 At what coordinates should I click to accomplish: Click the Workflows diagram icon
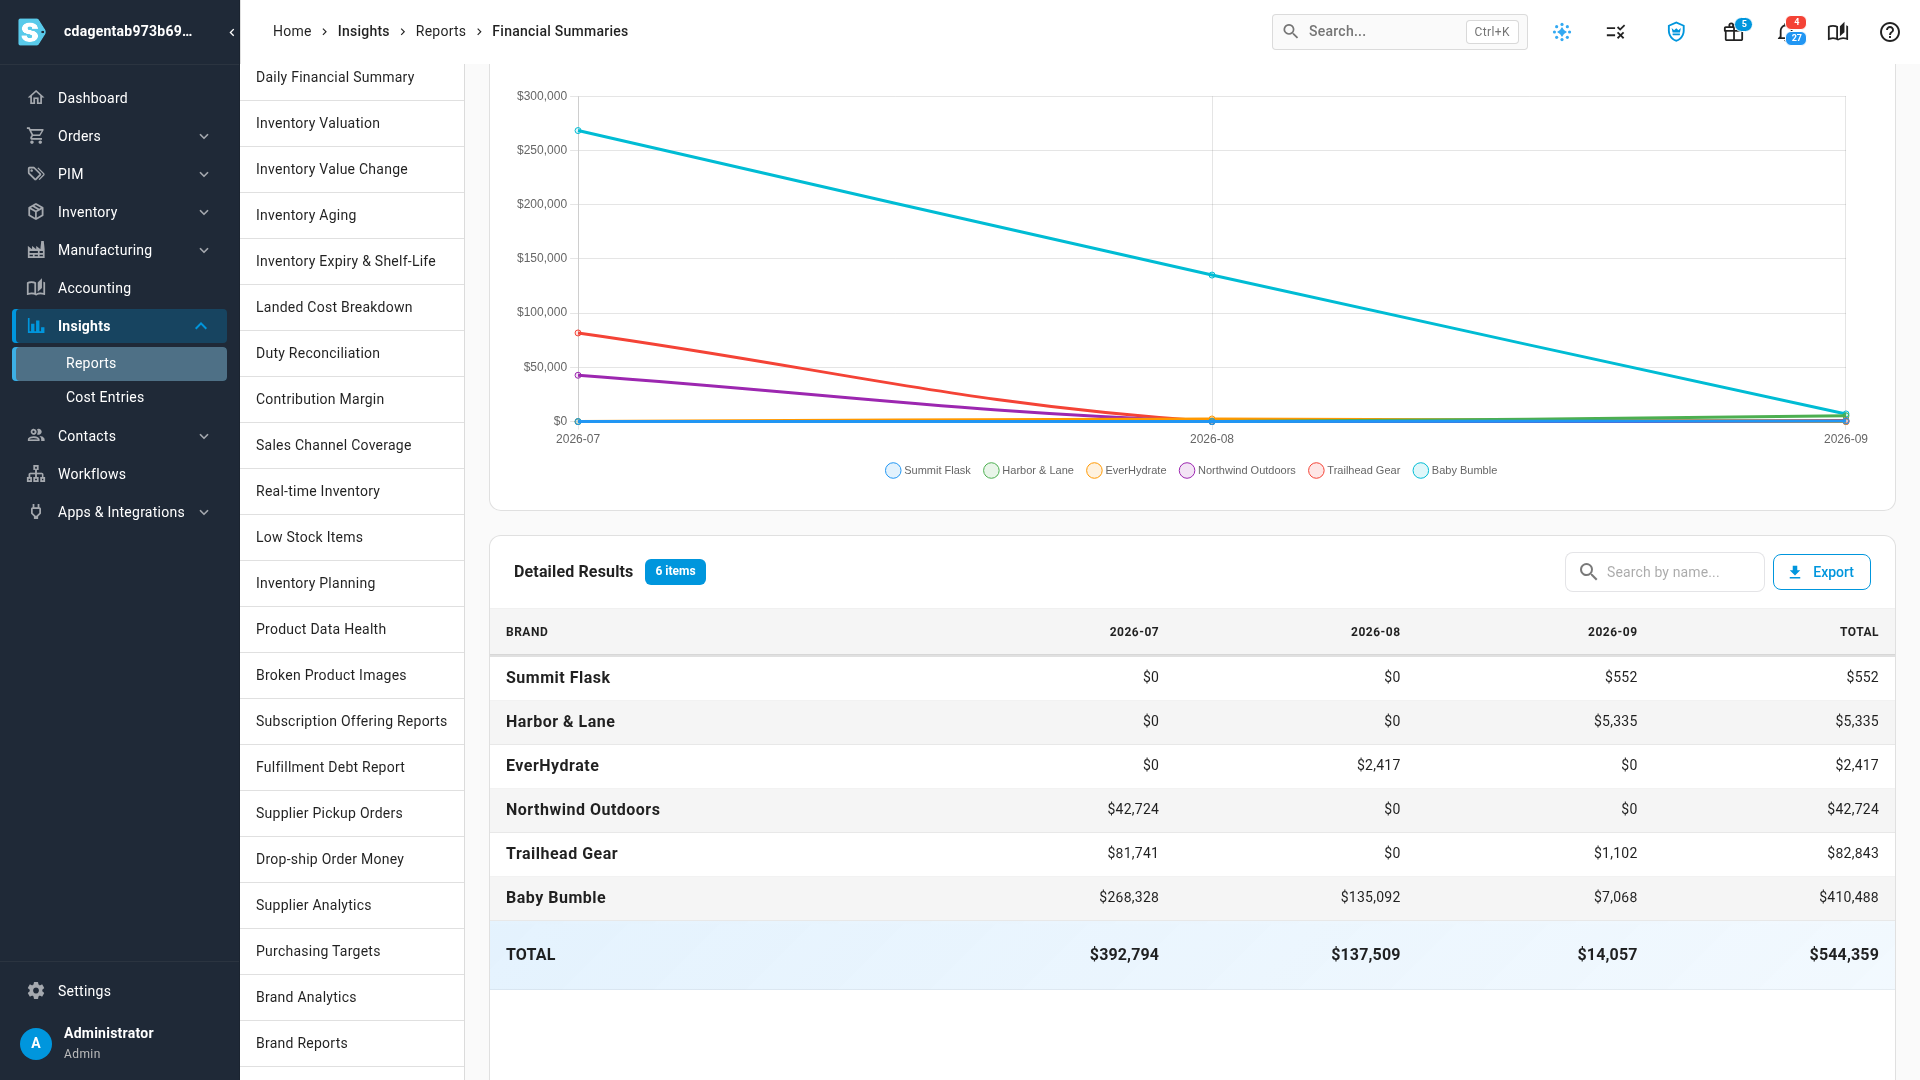click(x=36, y=474)
